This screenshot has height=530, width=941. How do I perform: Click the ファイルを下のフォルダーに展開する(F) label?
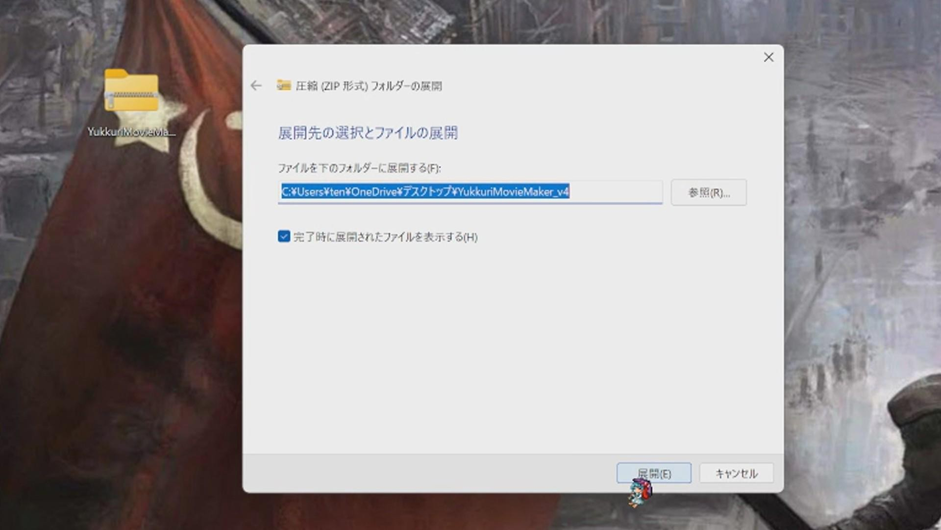point(359,168)
